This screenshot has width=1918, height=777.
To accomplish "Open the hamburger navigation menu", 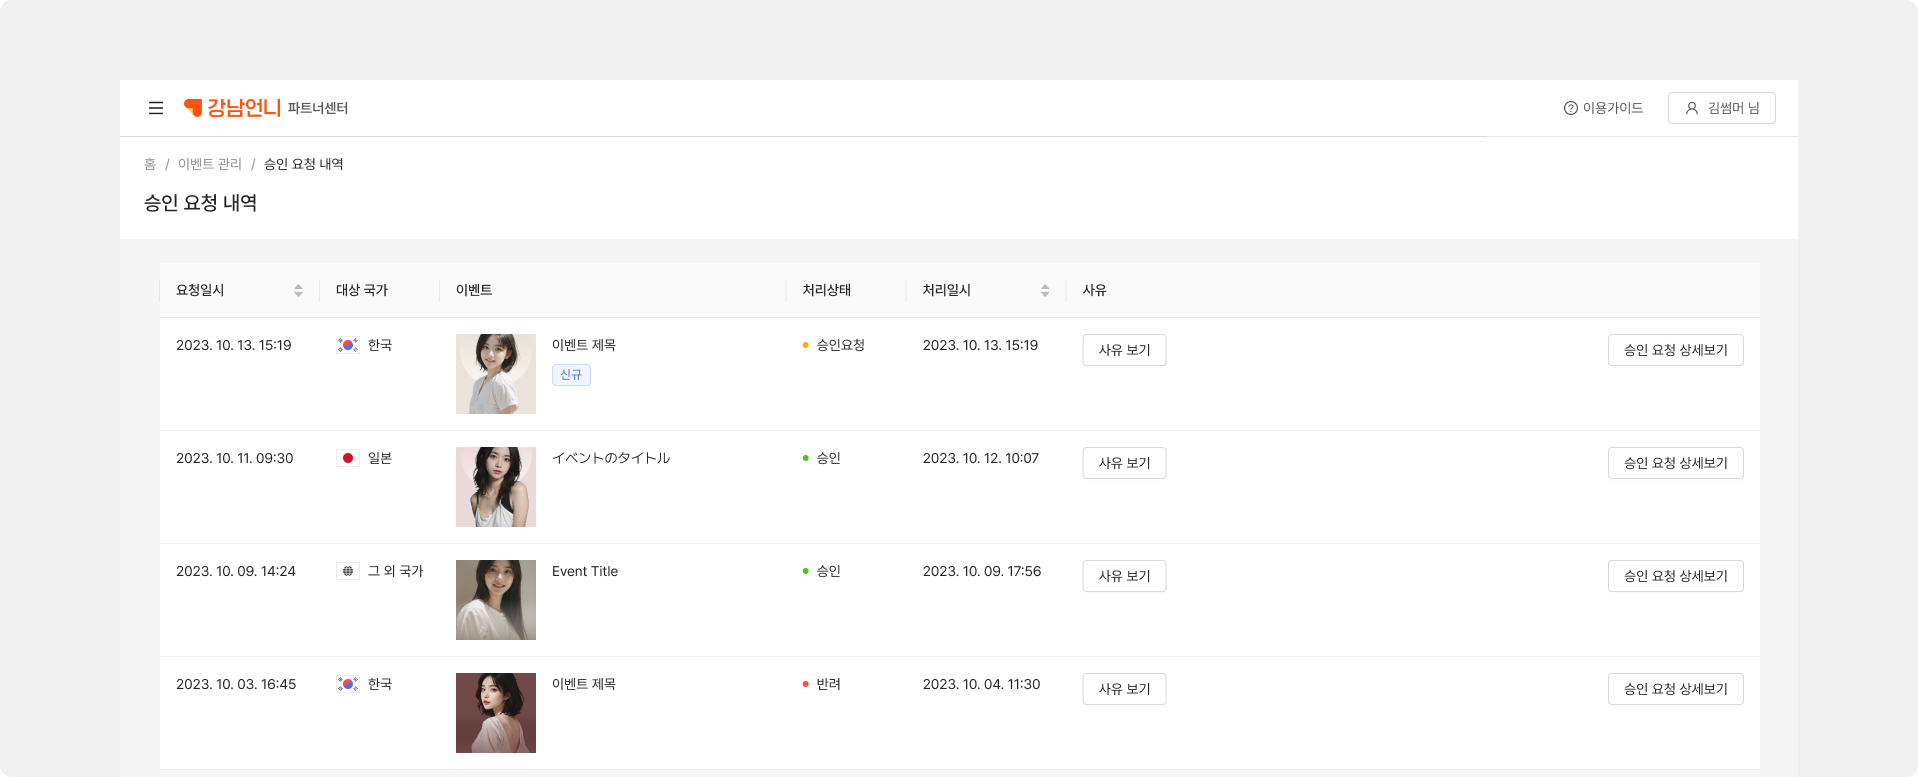I will click(156, 108).
